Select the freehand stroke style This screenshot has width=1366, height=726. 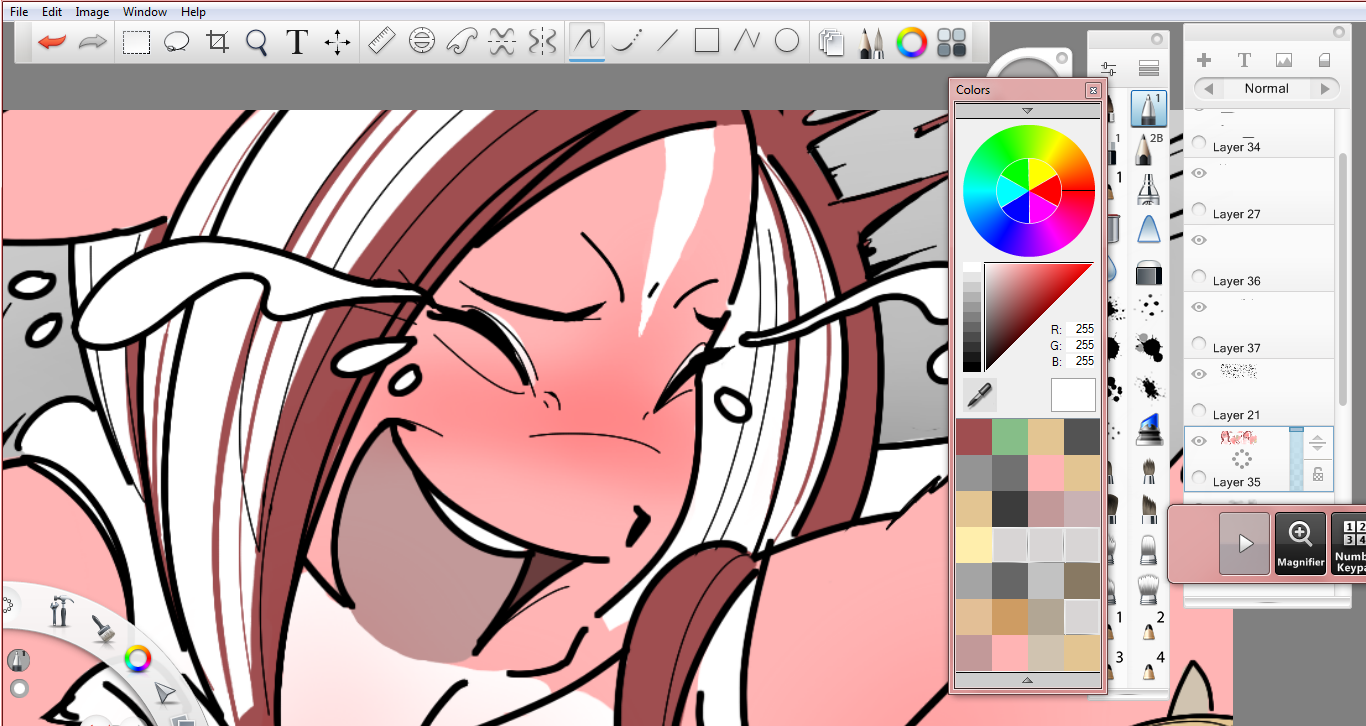point(586,41)
